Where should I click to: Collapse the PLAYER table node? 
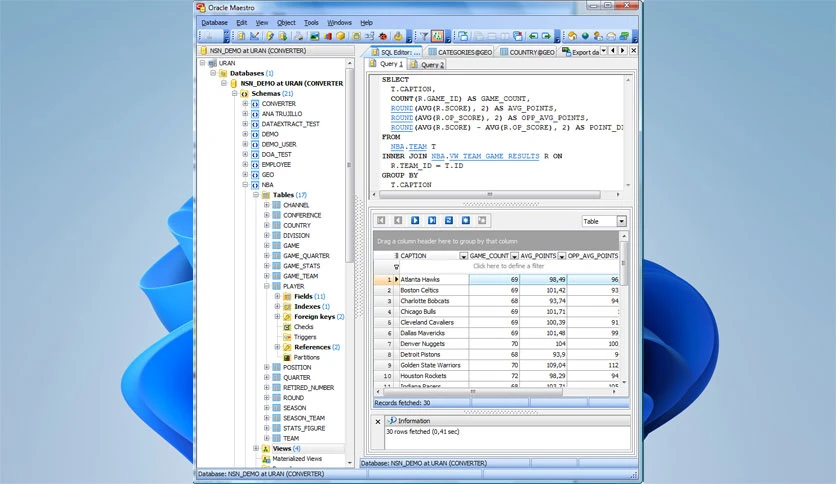click(x=267, y=286)
